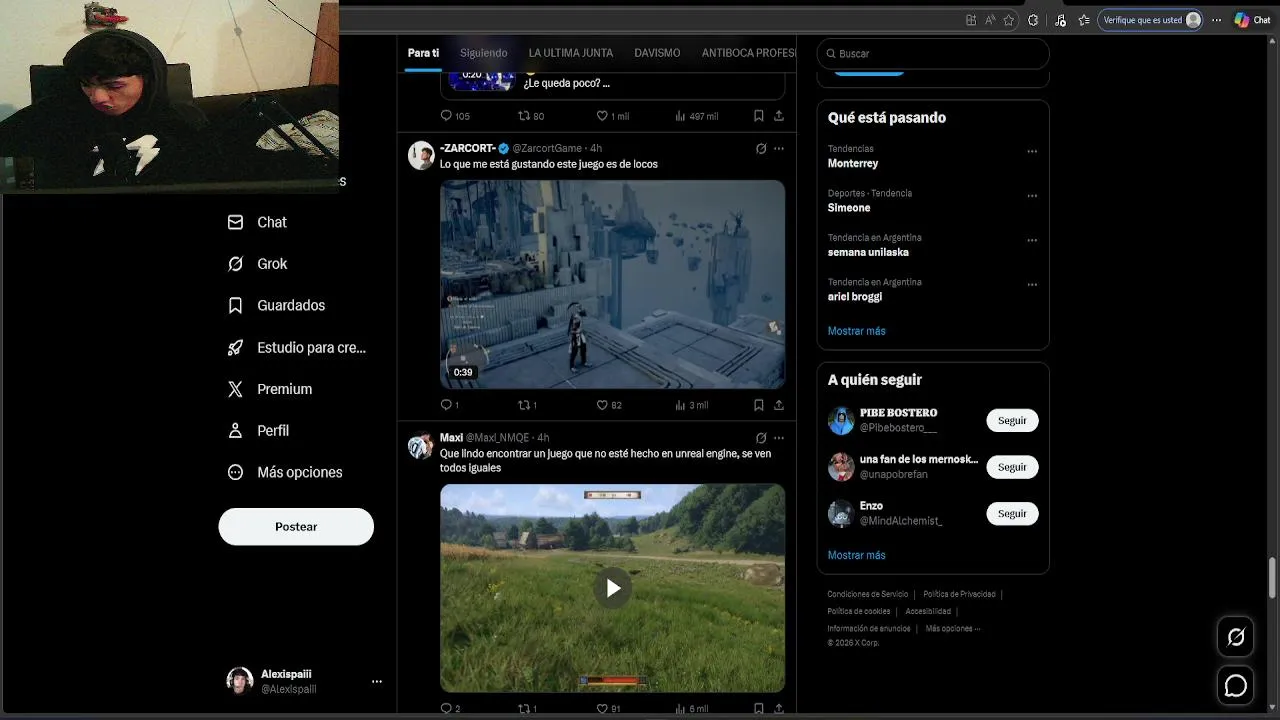Bookmark Maxi's post

(x=759, y=709)
